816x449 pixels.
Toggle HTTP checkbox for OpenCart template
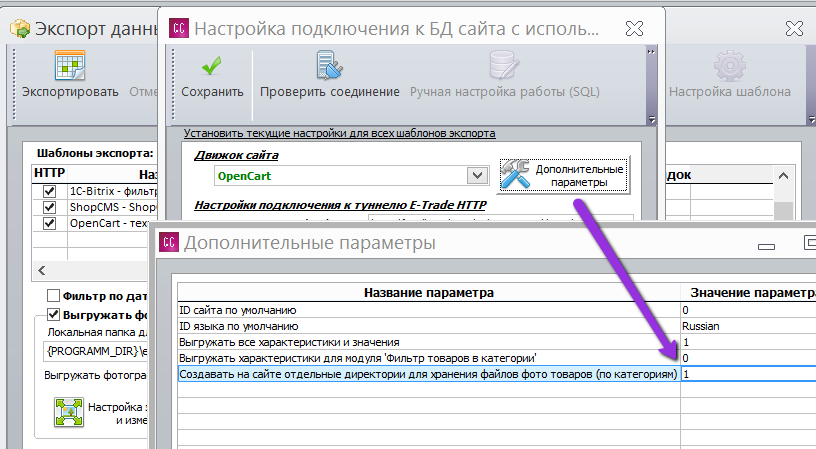[49, 223]
